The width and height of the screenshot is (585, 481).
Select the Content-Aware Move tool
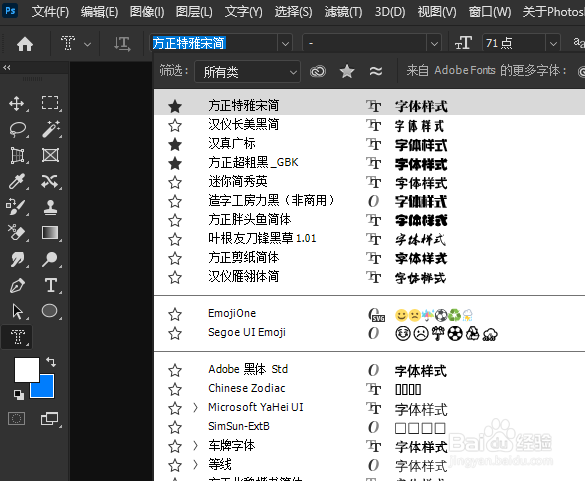tap(50, 181)
